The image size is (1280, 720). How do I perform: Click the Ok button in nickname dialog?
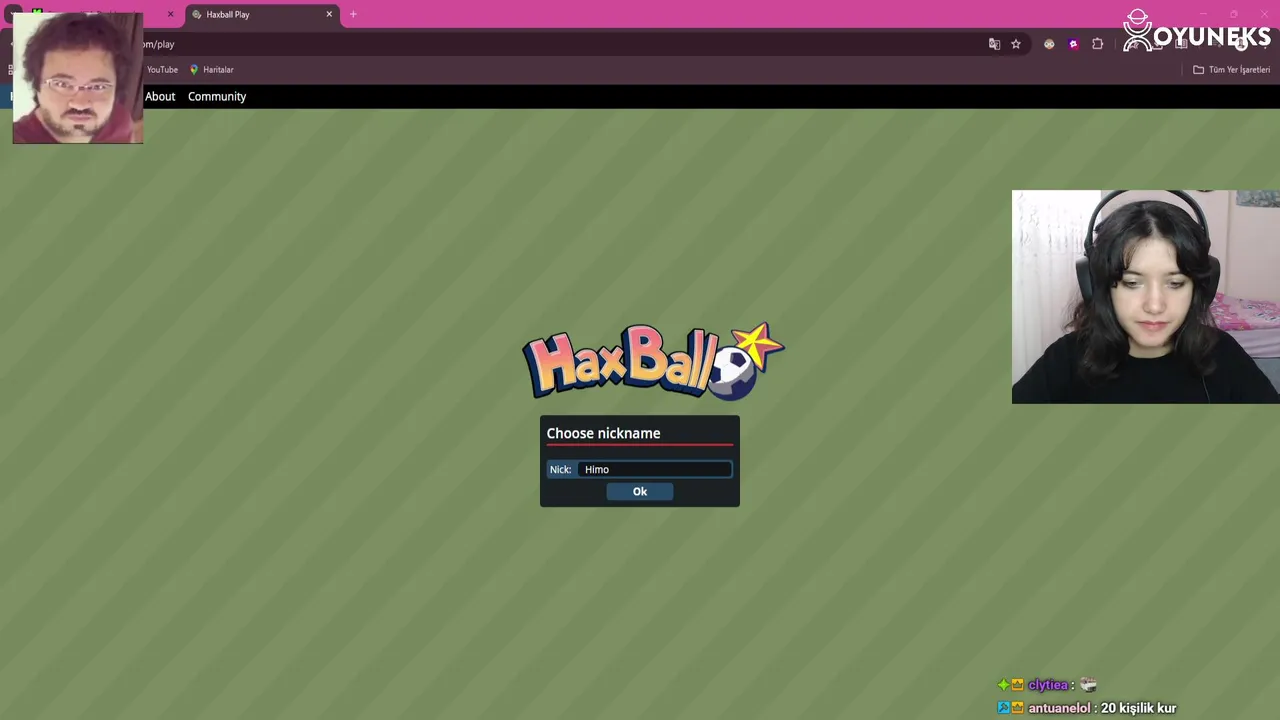640,491
